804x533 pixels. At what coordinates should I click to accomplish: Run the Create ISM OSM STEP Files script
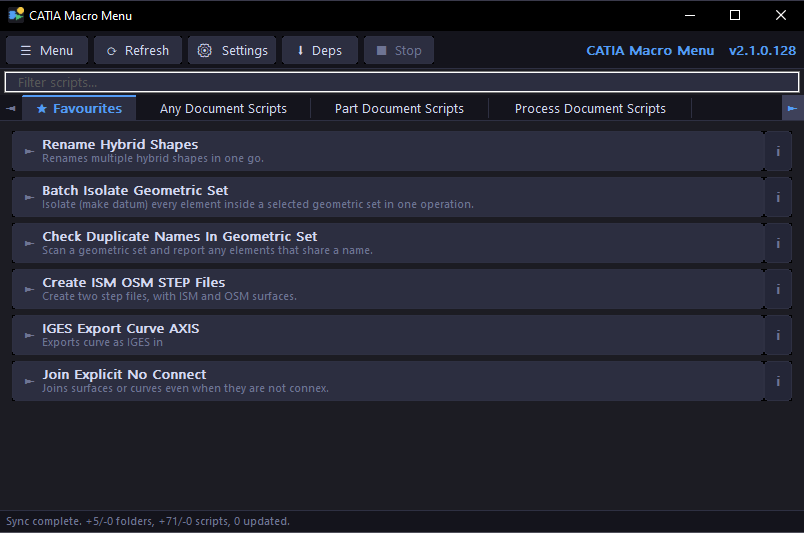click(388, 289)
